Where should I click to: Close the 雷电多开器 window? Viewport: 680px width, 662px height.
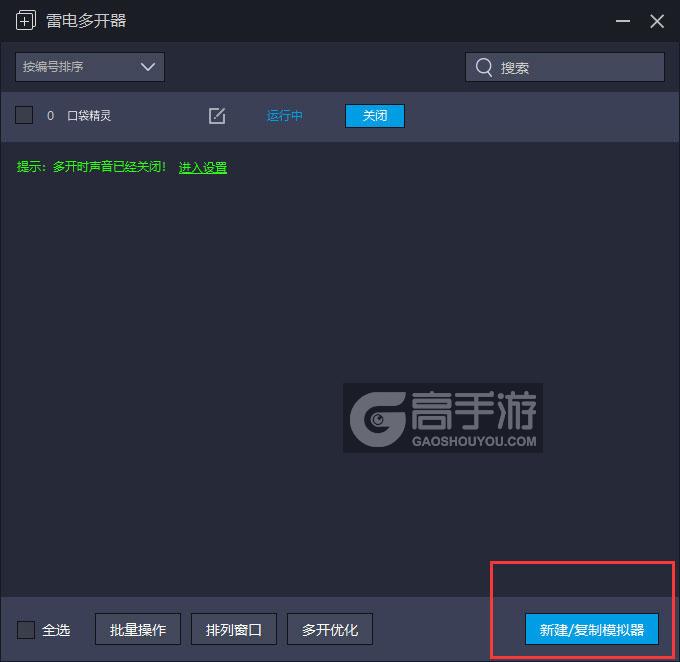[x=657, y=21]
